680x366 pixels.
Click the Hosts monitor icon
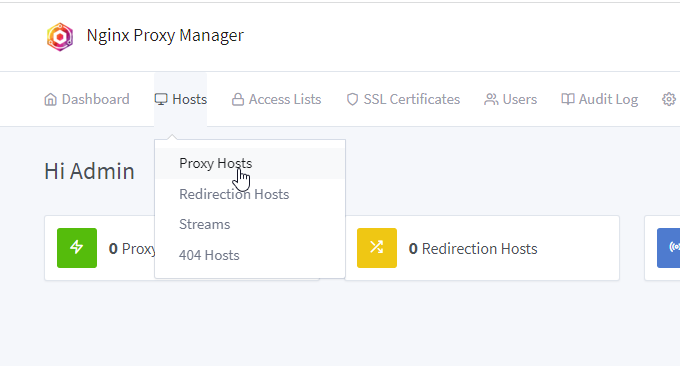[x=161, y=99]
